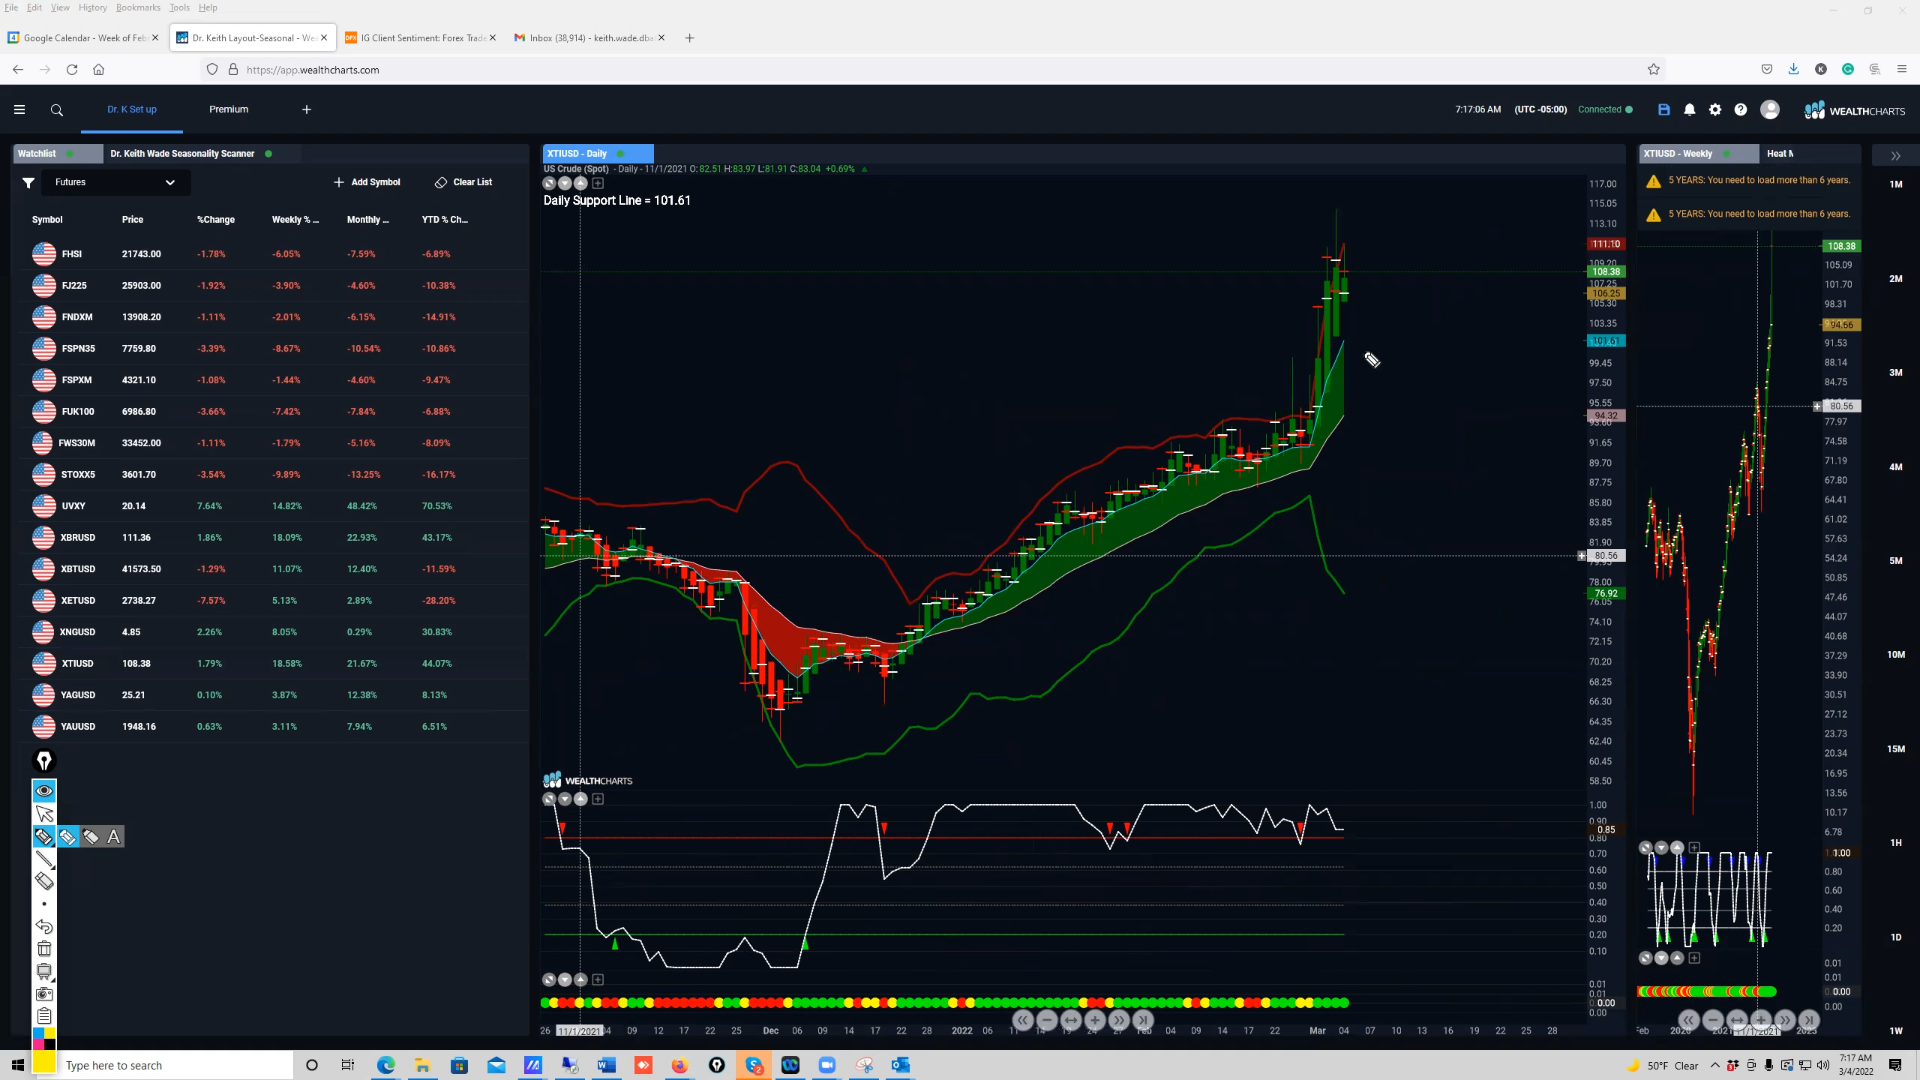The image size is (1920, 1080).
Task: Click the Clear List button
Action: (464, 183)
